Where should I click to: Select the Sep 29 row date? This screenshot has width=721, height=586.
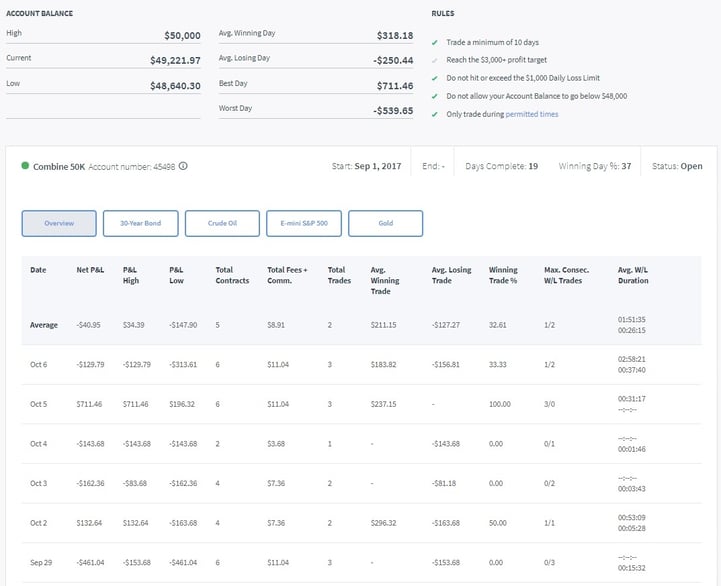(40, 562)
